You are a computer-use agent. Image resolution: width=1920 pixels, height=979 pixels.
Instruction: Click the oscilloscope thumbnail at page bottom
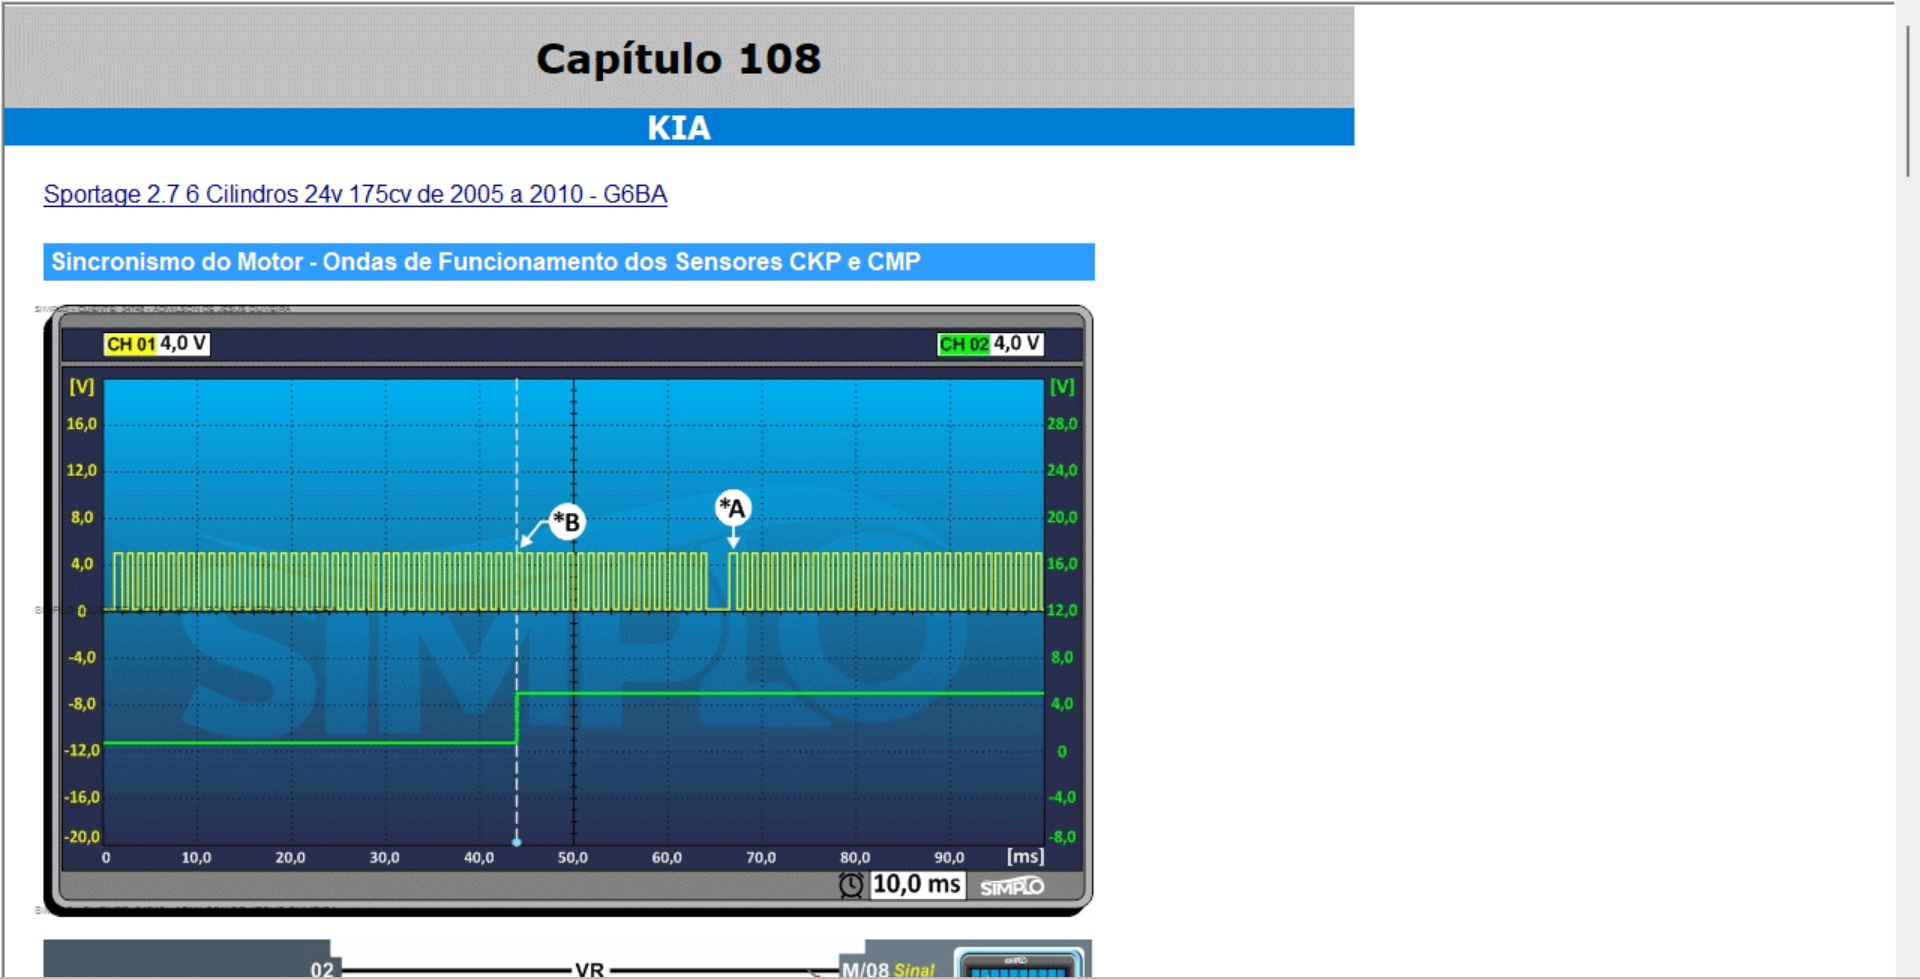click(x=1018, y=963)
